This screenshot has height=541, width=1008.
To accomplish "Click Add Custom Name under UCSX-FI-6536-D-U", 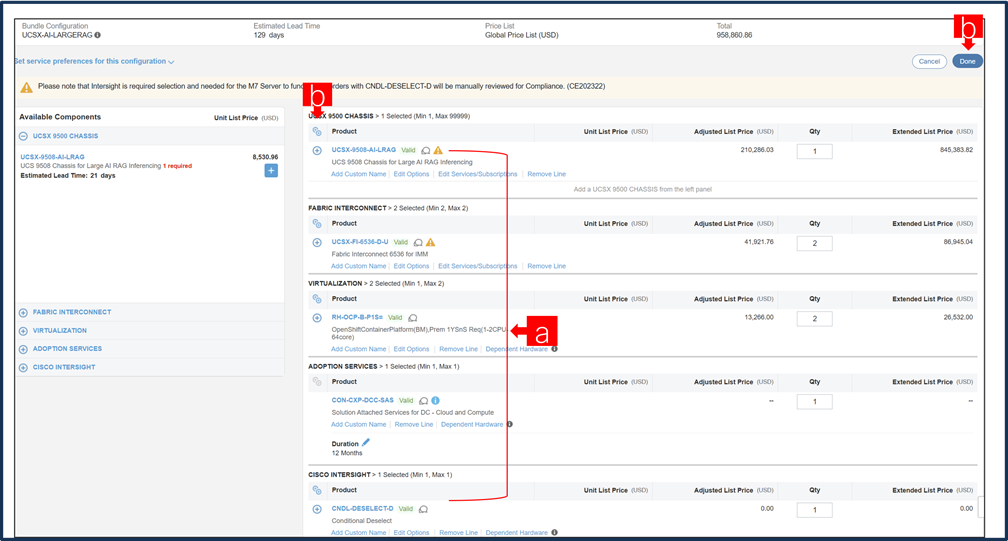I will coord(359,266).
